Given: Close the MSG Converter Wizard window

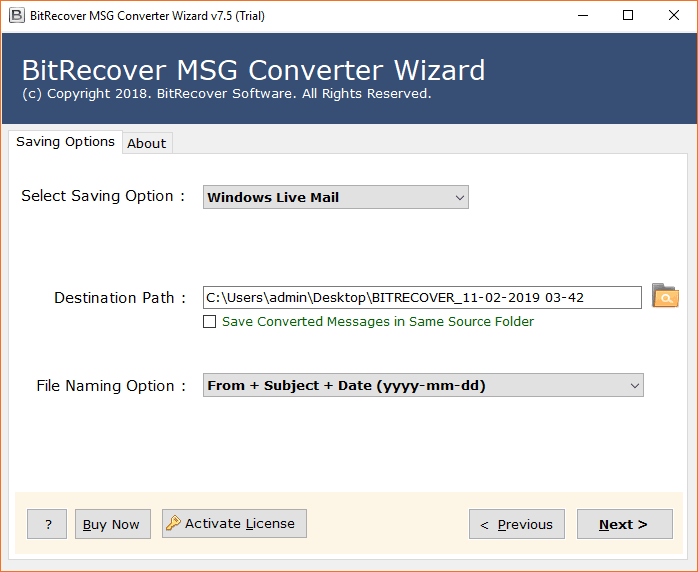Looking at the screenshot, I should [x=673, y=15].
